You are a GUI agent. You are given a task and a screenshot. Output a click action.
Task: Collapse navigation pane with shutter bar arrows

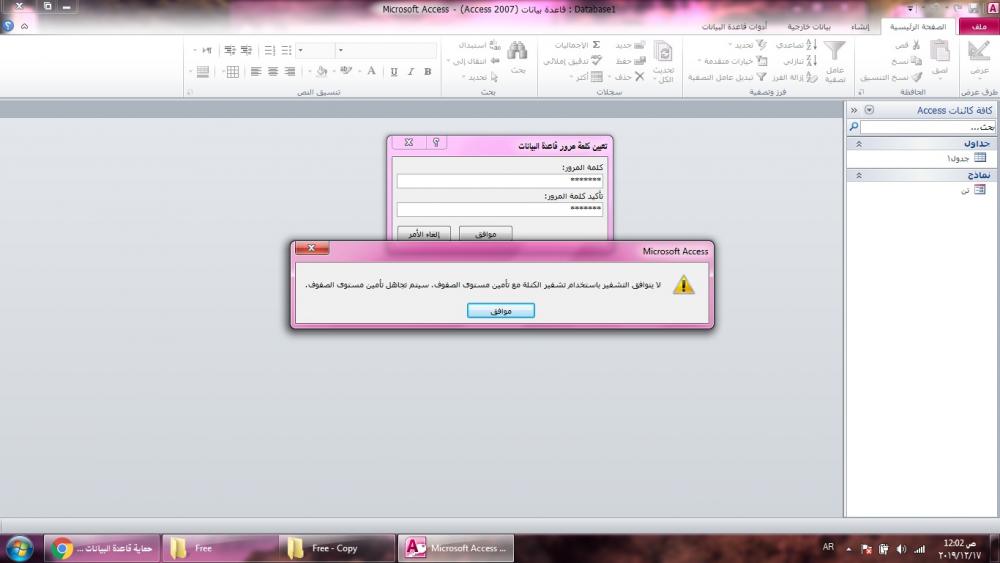click(x=854, y=110)
